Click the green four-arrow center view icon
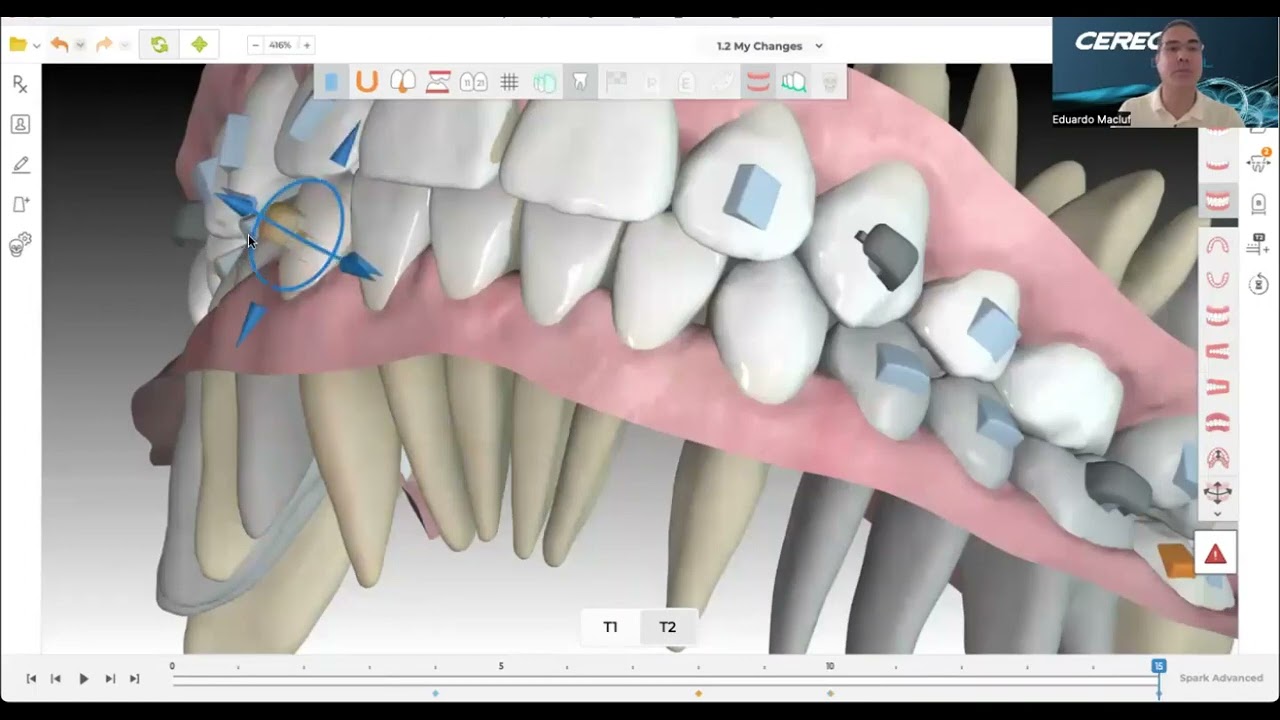Screen dimensions: 1280x720 (199, 45)
